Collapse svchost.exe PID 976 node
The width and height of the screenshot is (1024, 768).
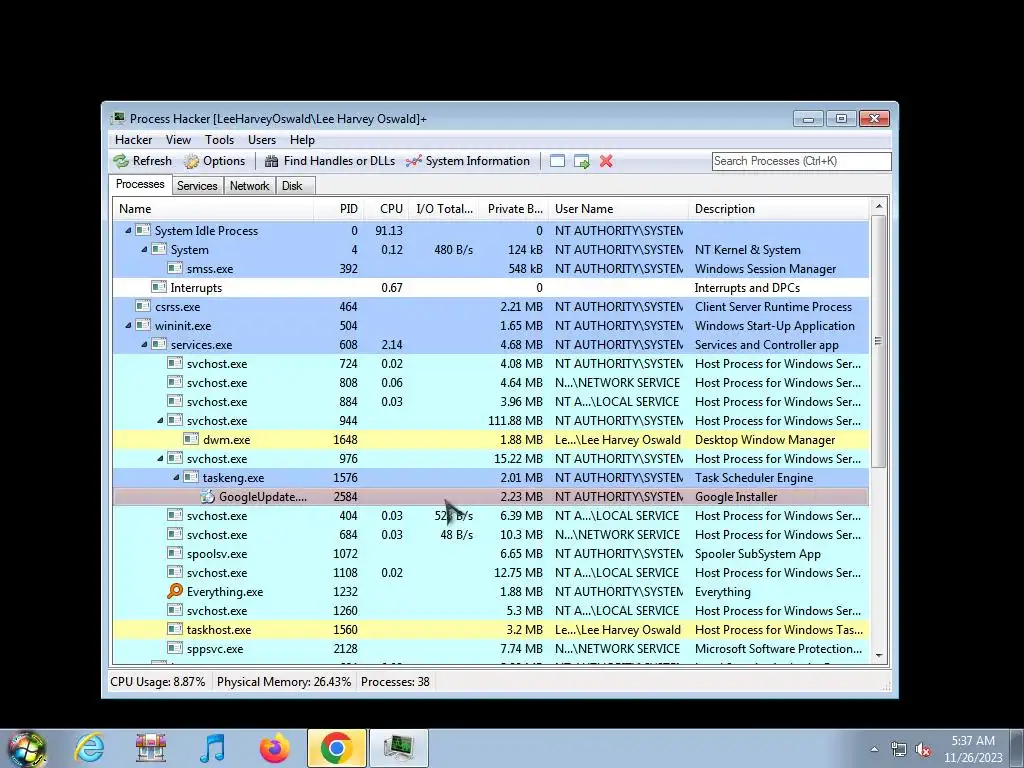point(160,458)
